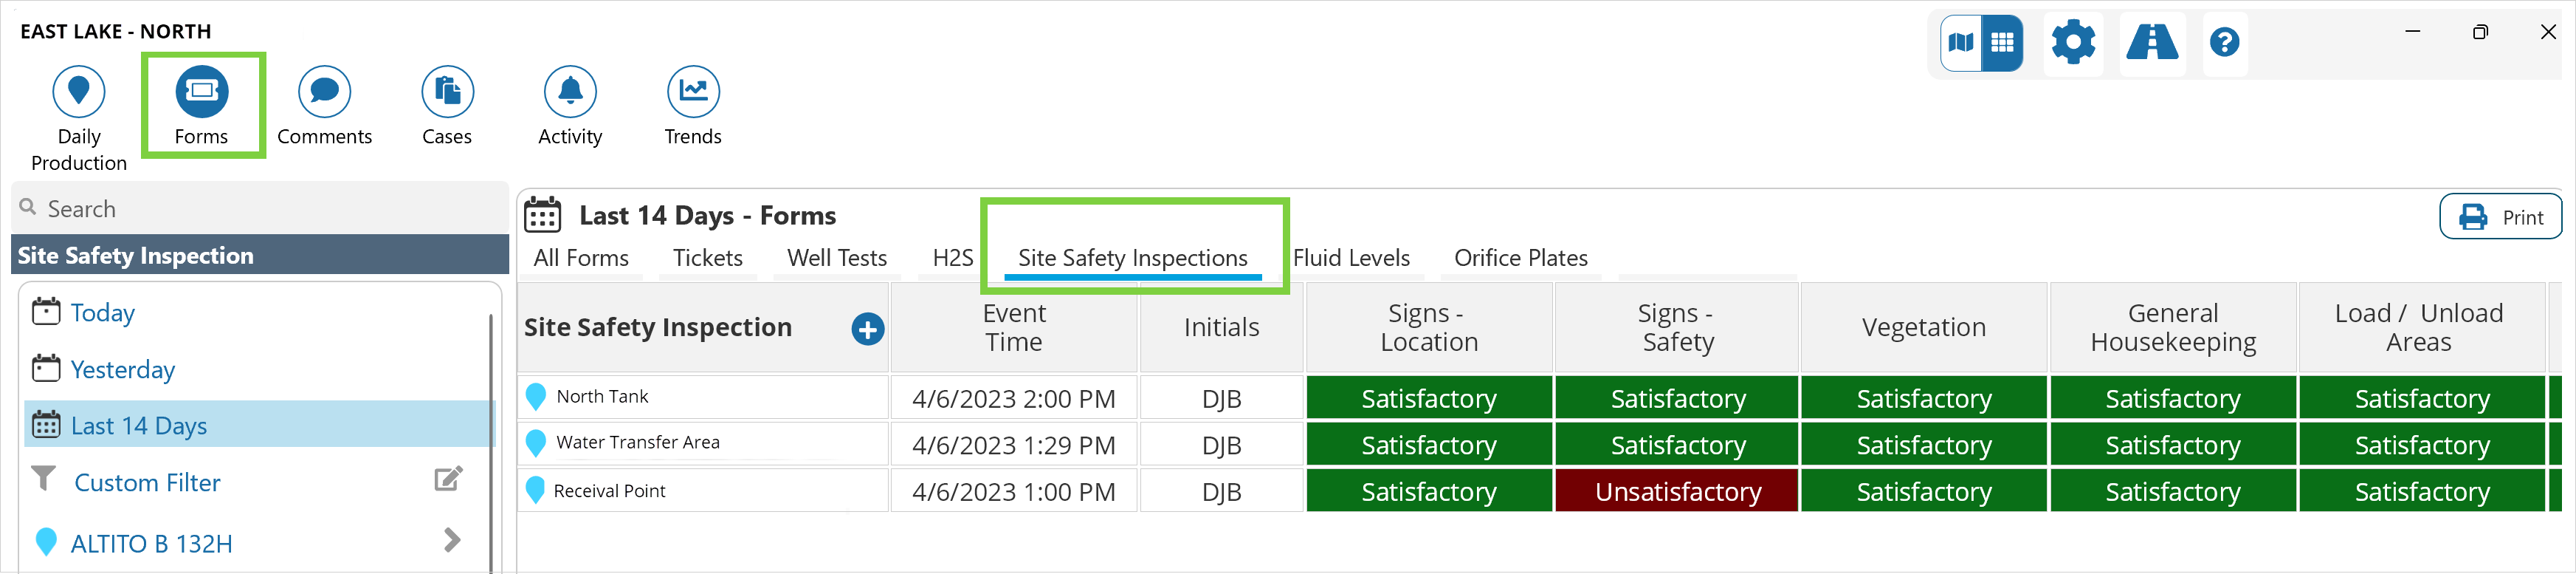Switch to grid view toggle
This screenshot has width=2576, height=574.
point(2002,43)
